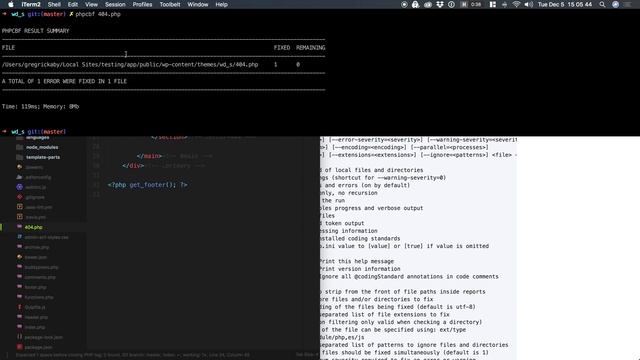Screen dimensions: 640x360
Task: Open the Help menu
Action: coord(221,4)
